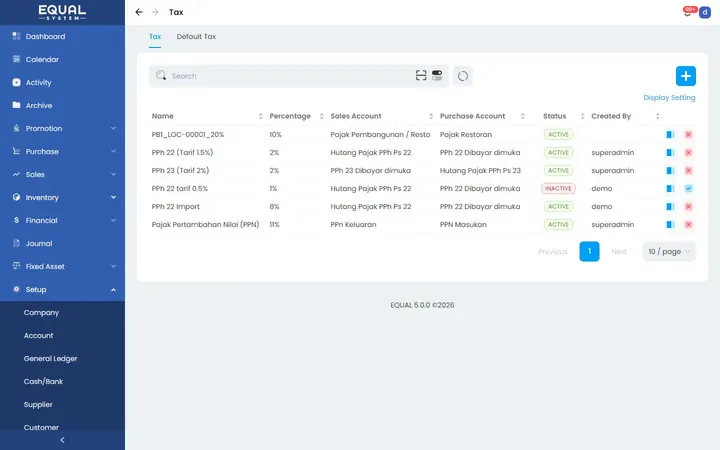Viewport: 720px width, 450px height.
Task: Open notifications bell with 99+ badge
Action: click(x=687, y=12)
